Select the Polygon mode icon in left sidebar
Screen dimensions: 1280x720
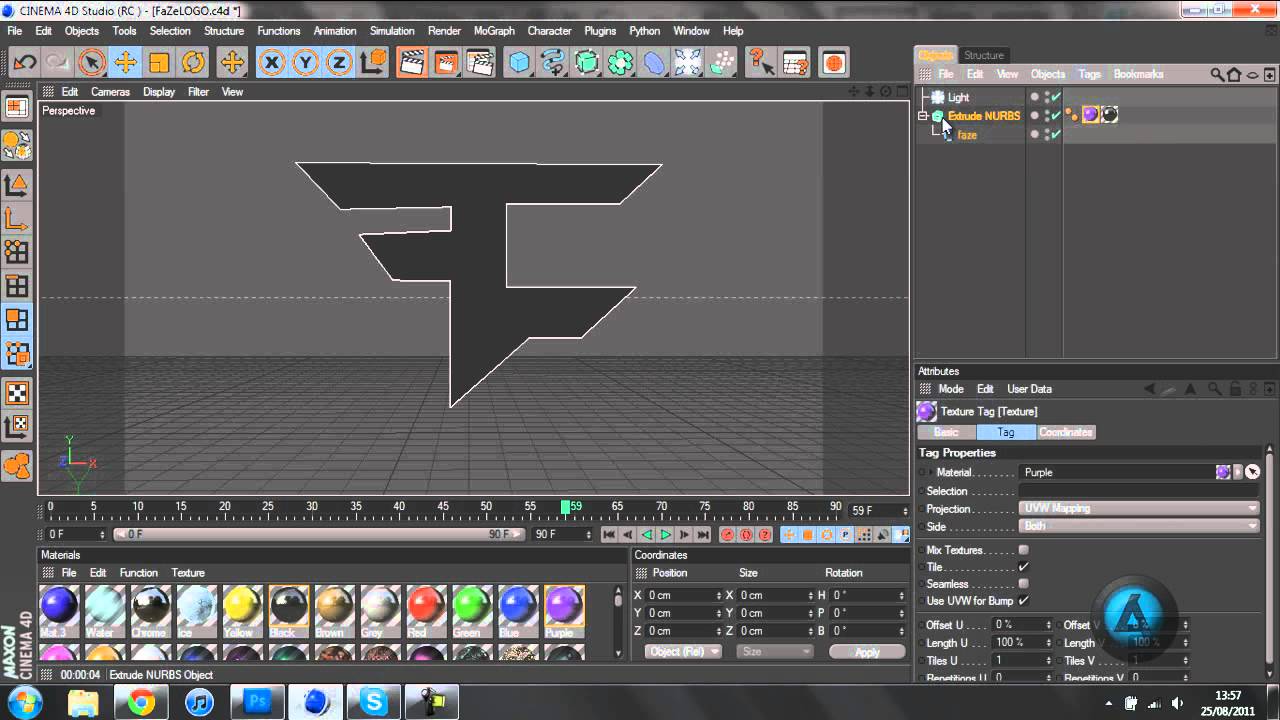pos(17,320)
